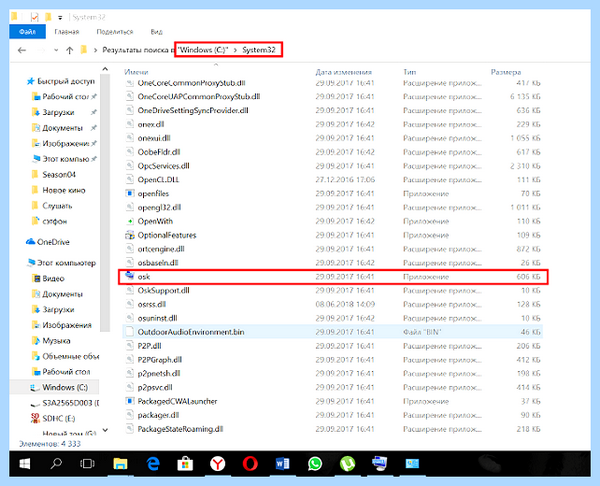Click the "Windows (C:)" breadcrumb segment
The height and width of the screenshot is (486, 600).
pos(204,50)
